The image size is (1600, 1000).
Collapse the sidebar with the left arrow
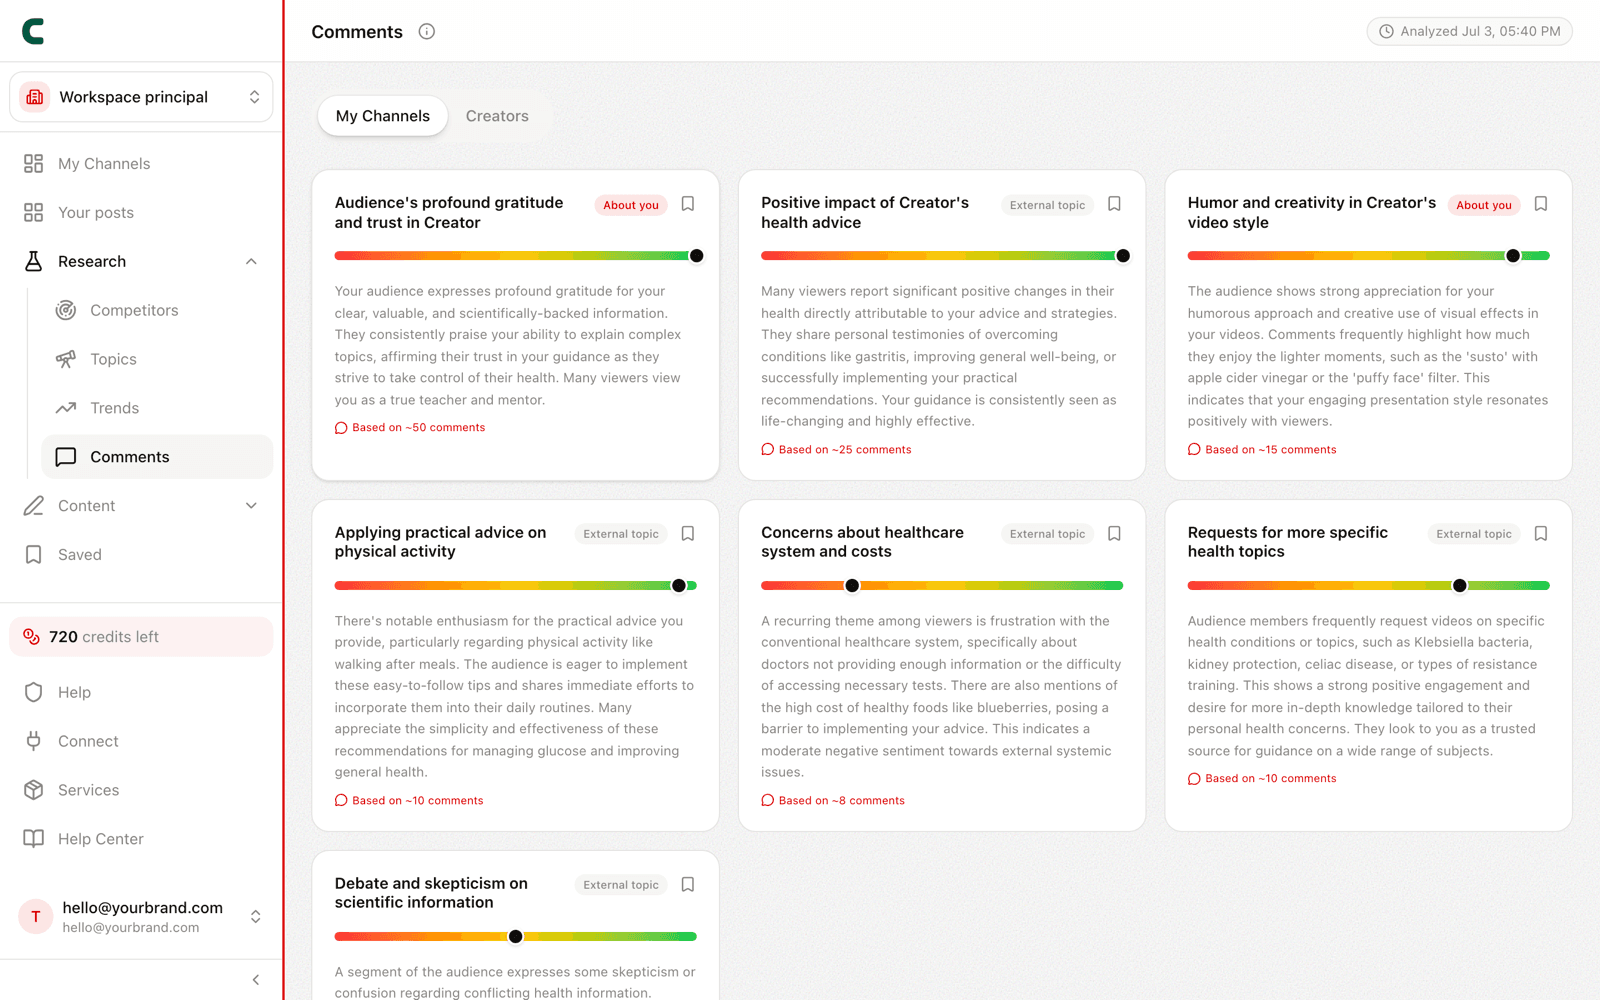click(256, 980)
